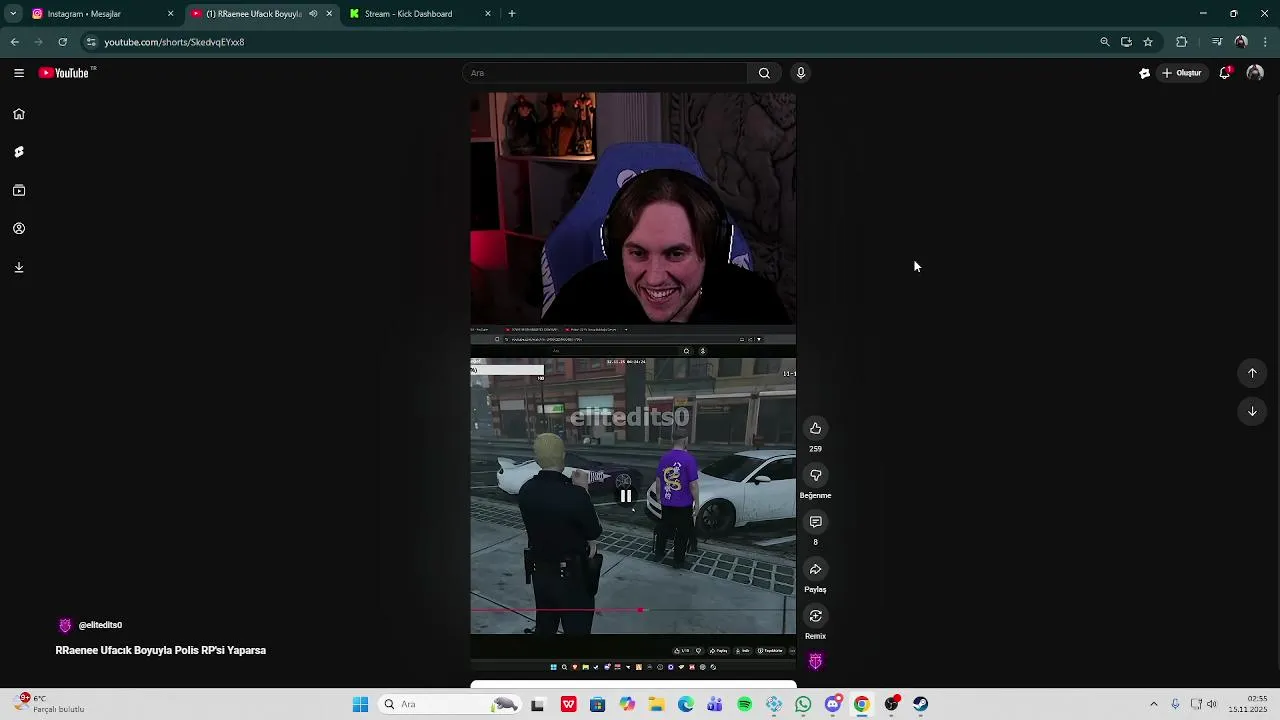Viewport: 1280px width, 720px height.
Task: Open the Short's sound source icon
Action: point(815,661)
